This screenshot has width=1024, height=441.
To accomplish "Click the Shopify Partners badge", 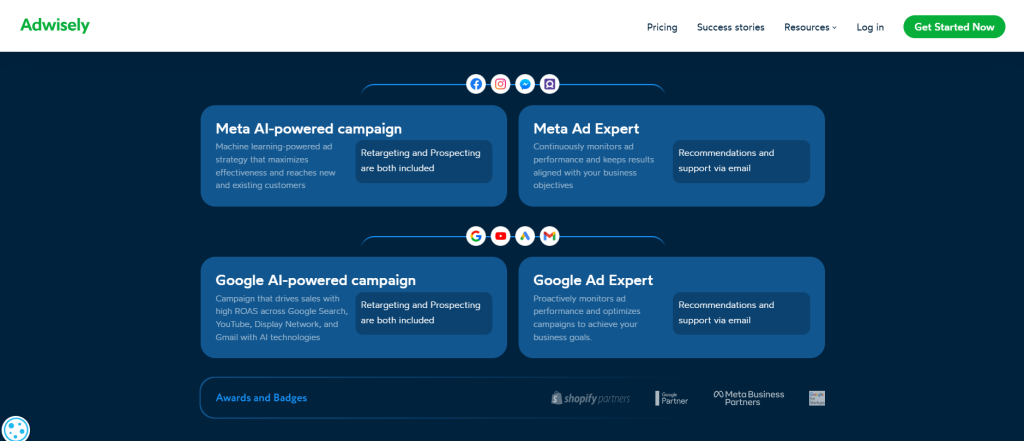I will 590,398.
